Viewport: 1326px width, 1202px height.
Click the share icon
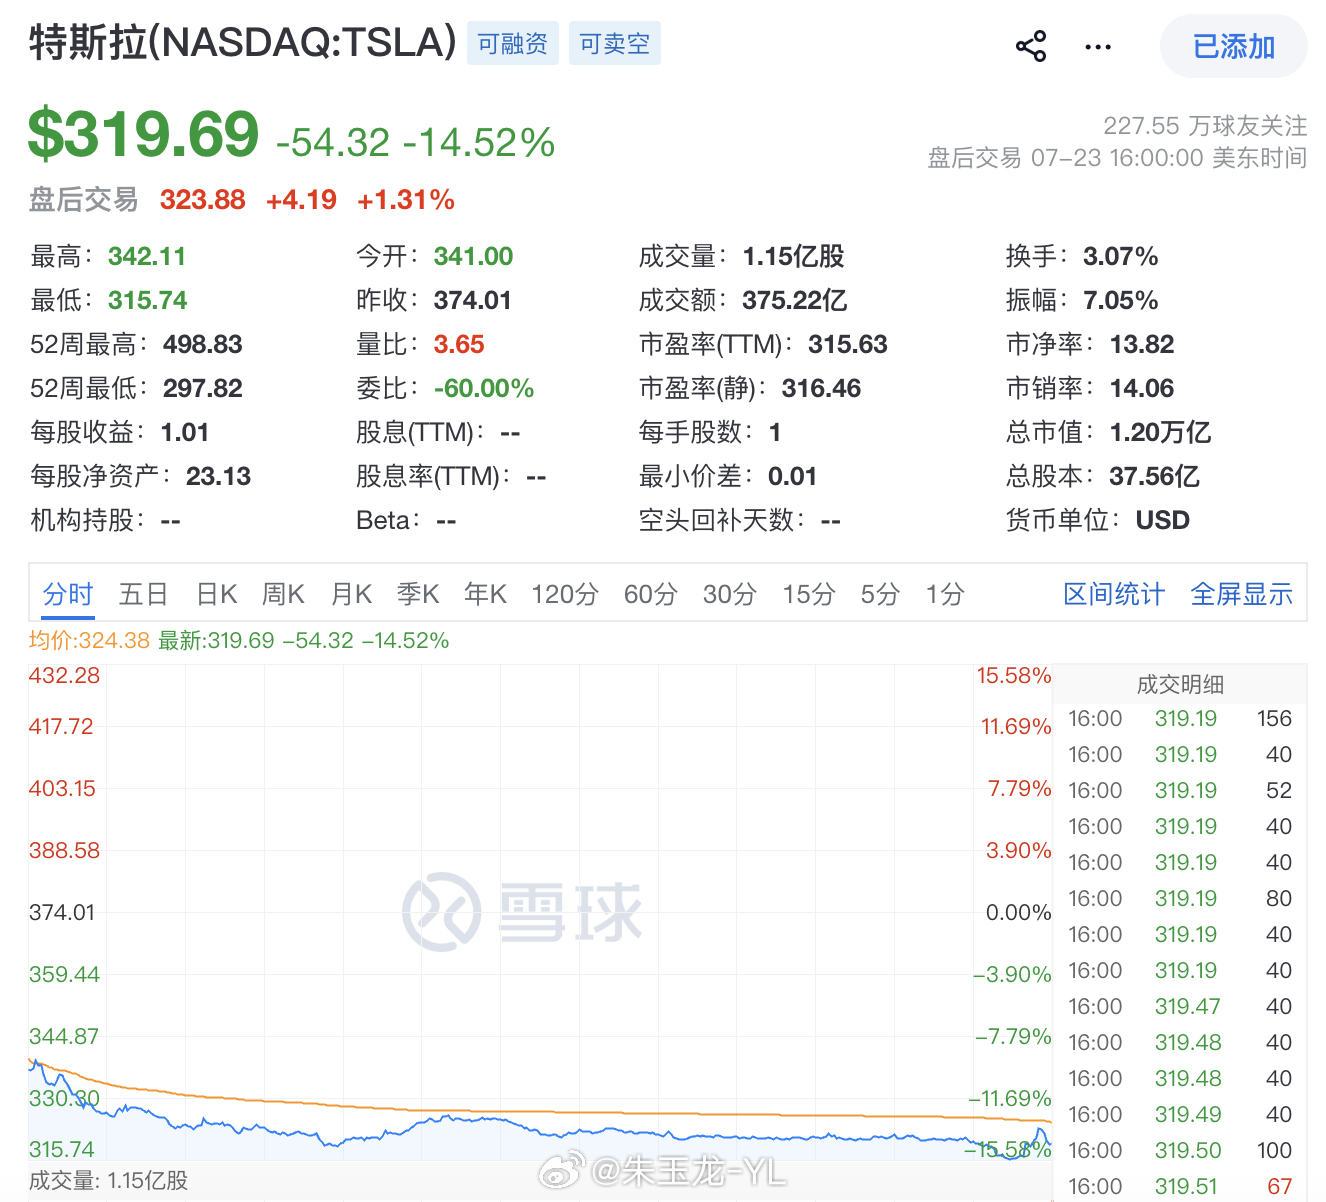[x=1031, y=46]
